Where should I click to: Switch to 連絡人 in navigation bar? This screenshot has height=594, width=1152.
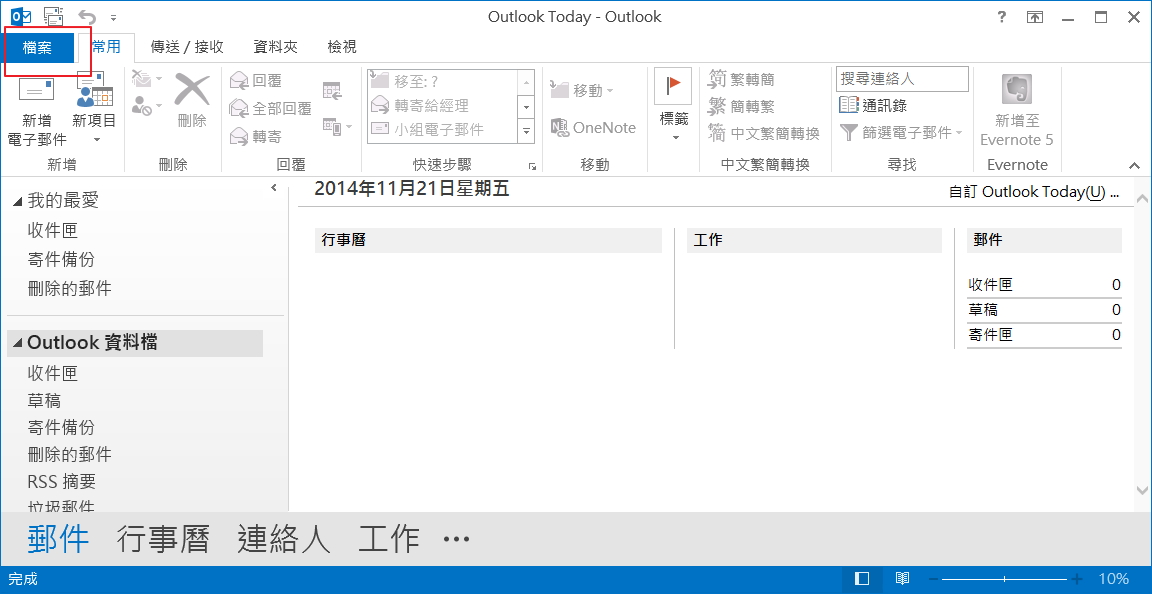tap(284, 540)
